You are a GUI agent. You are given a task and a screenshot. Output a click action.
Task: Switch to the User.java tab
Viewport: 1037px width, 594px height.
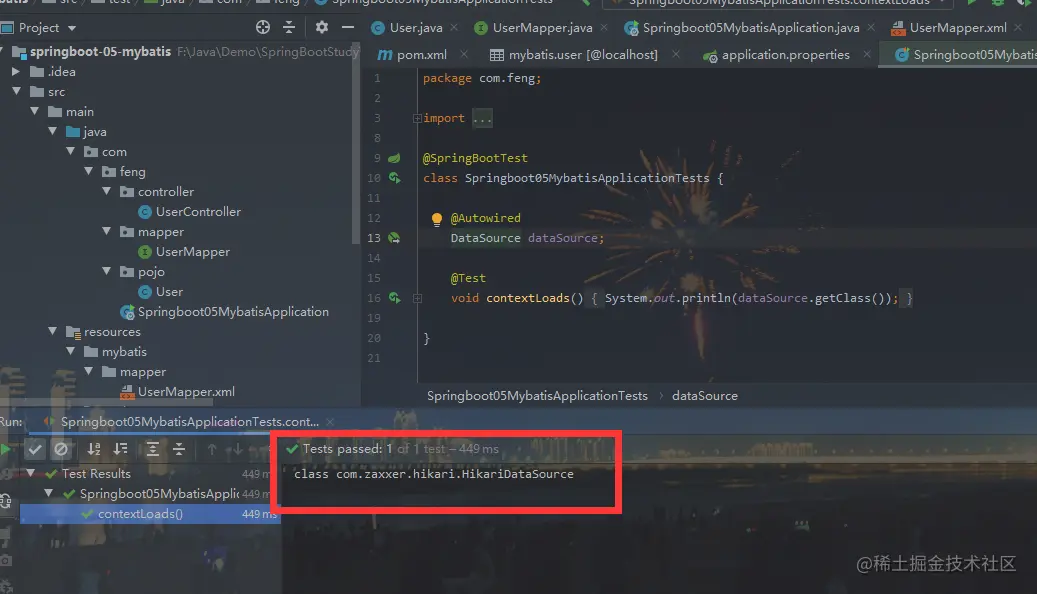click(415, 27)
